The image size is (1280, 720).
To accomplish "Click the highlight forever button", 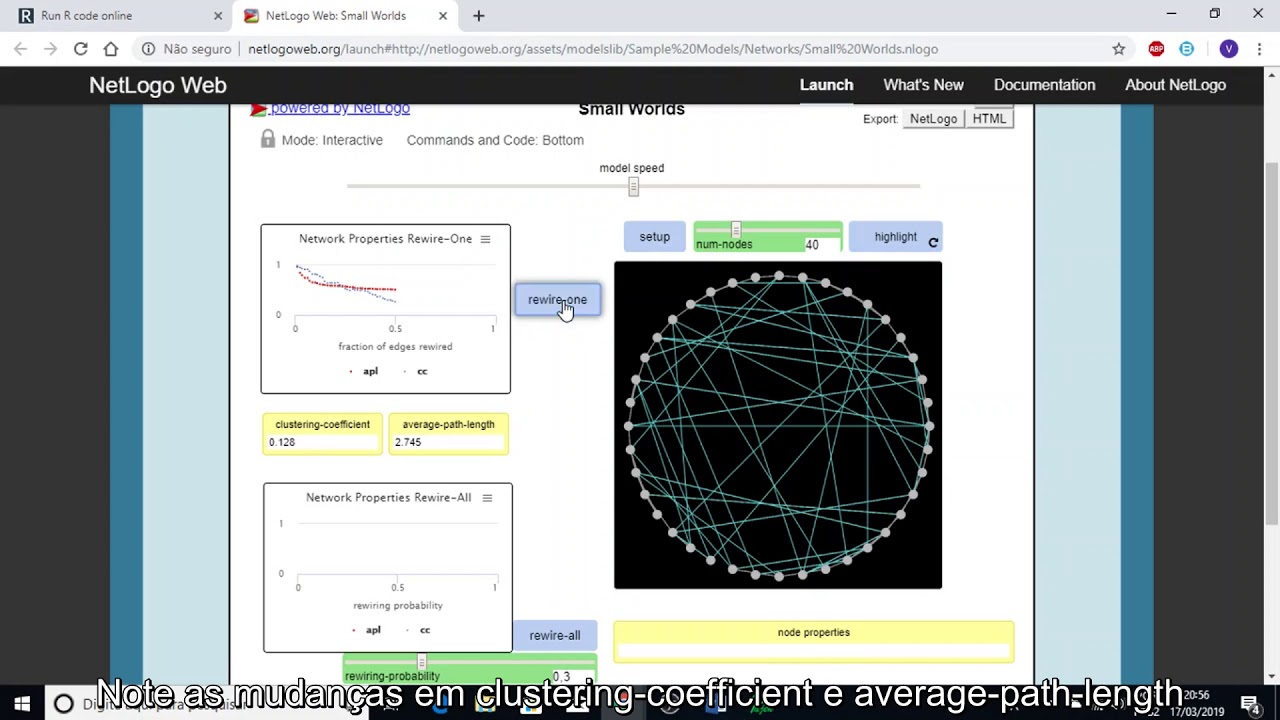I will 896,237.
